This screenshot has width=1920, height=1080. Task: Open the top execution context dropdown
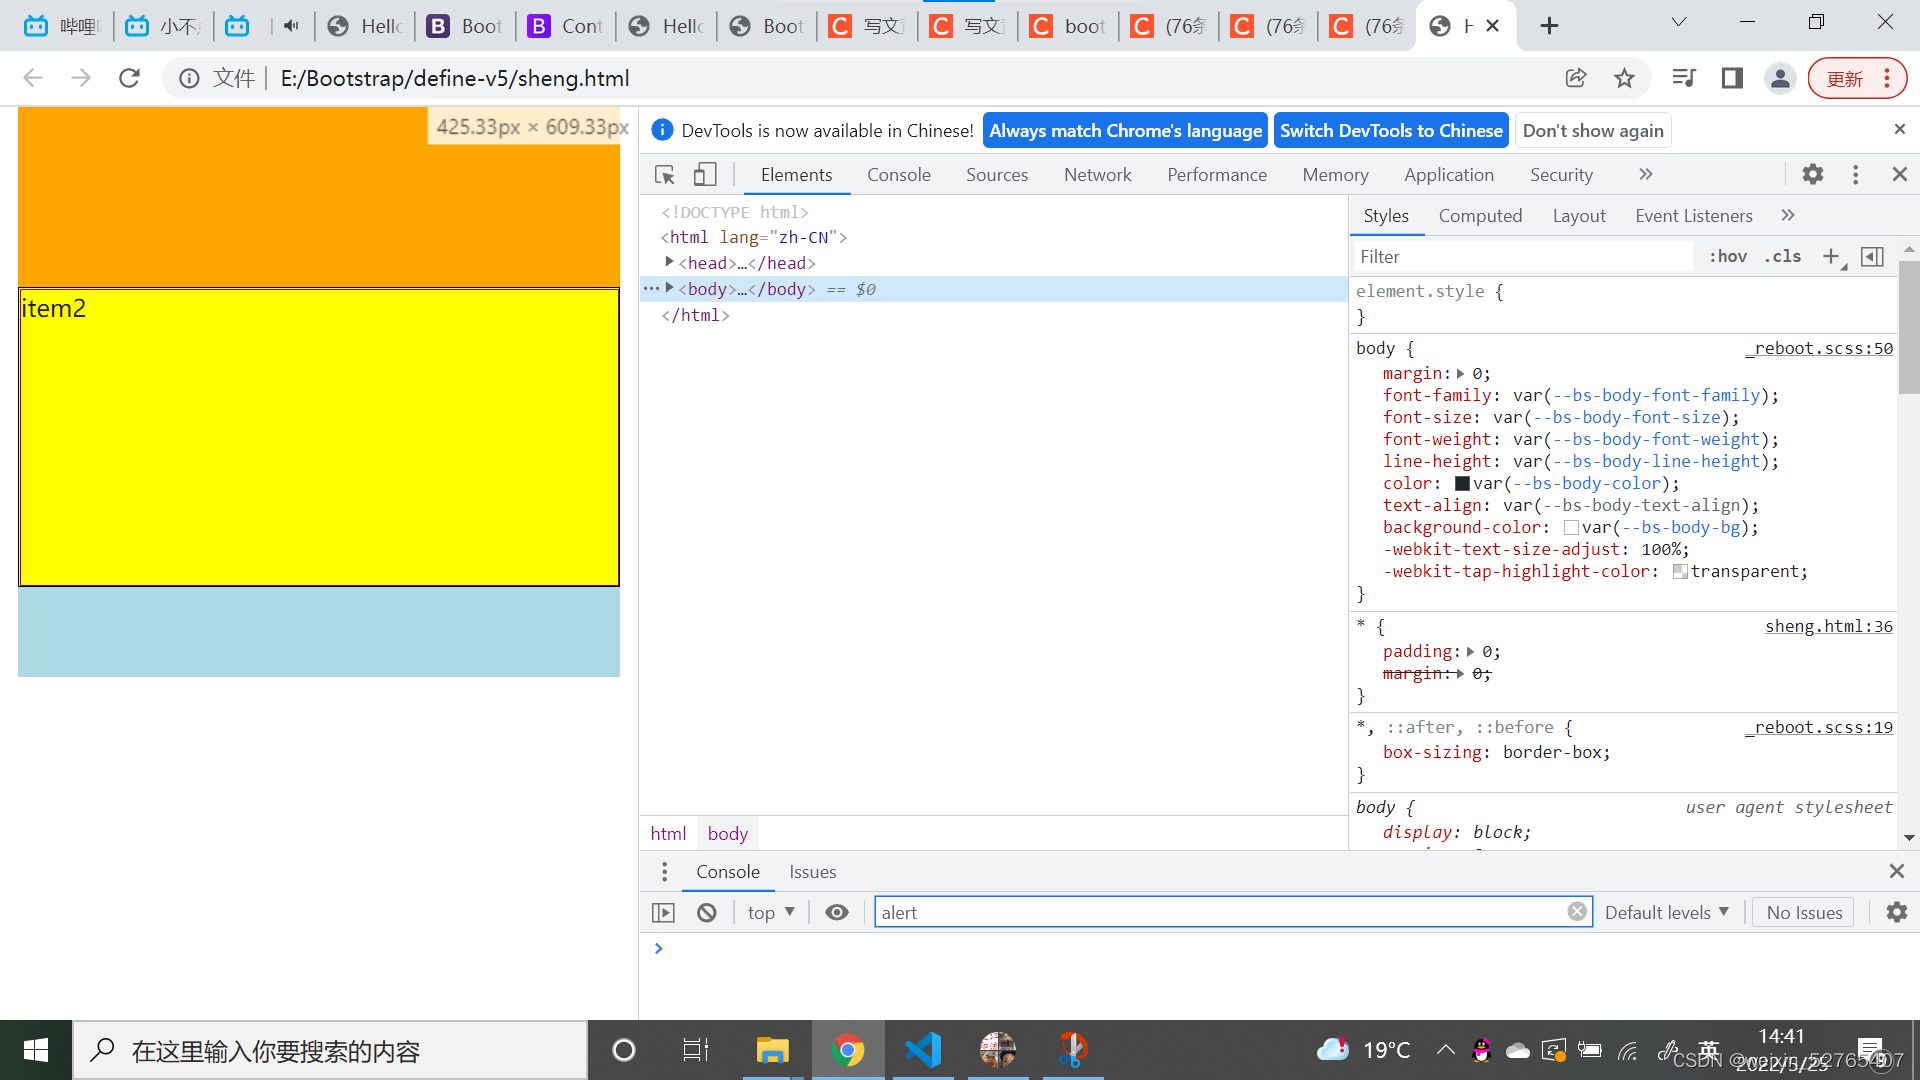[771, 913]
